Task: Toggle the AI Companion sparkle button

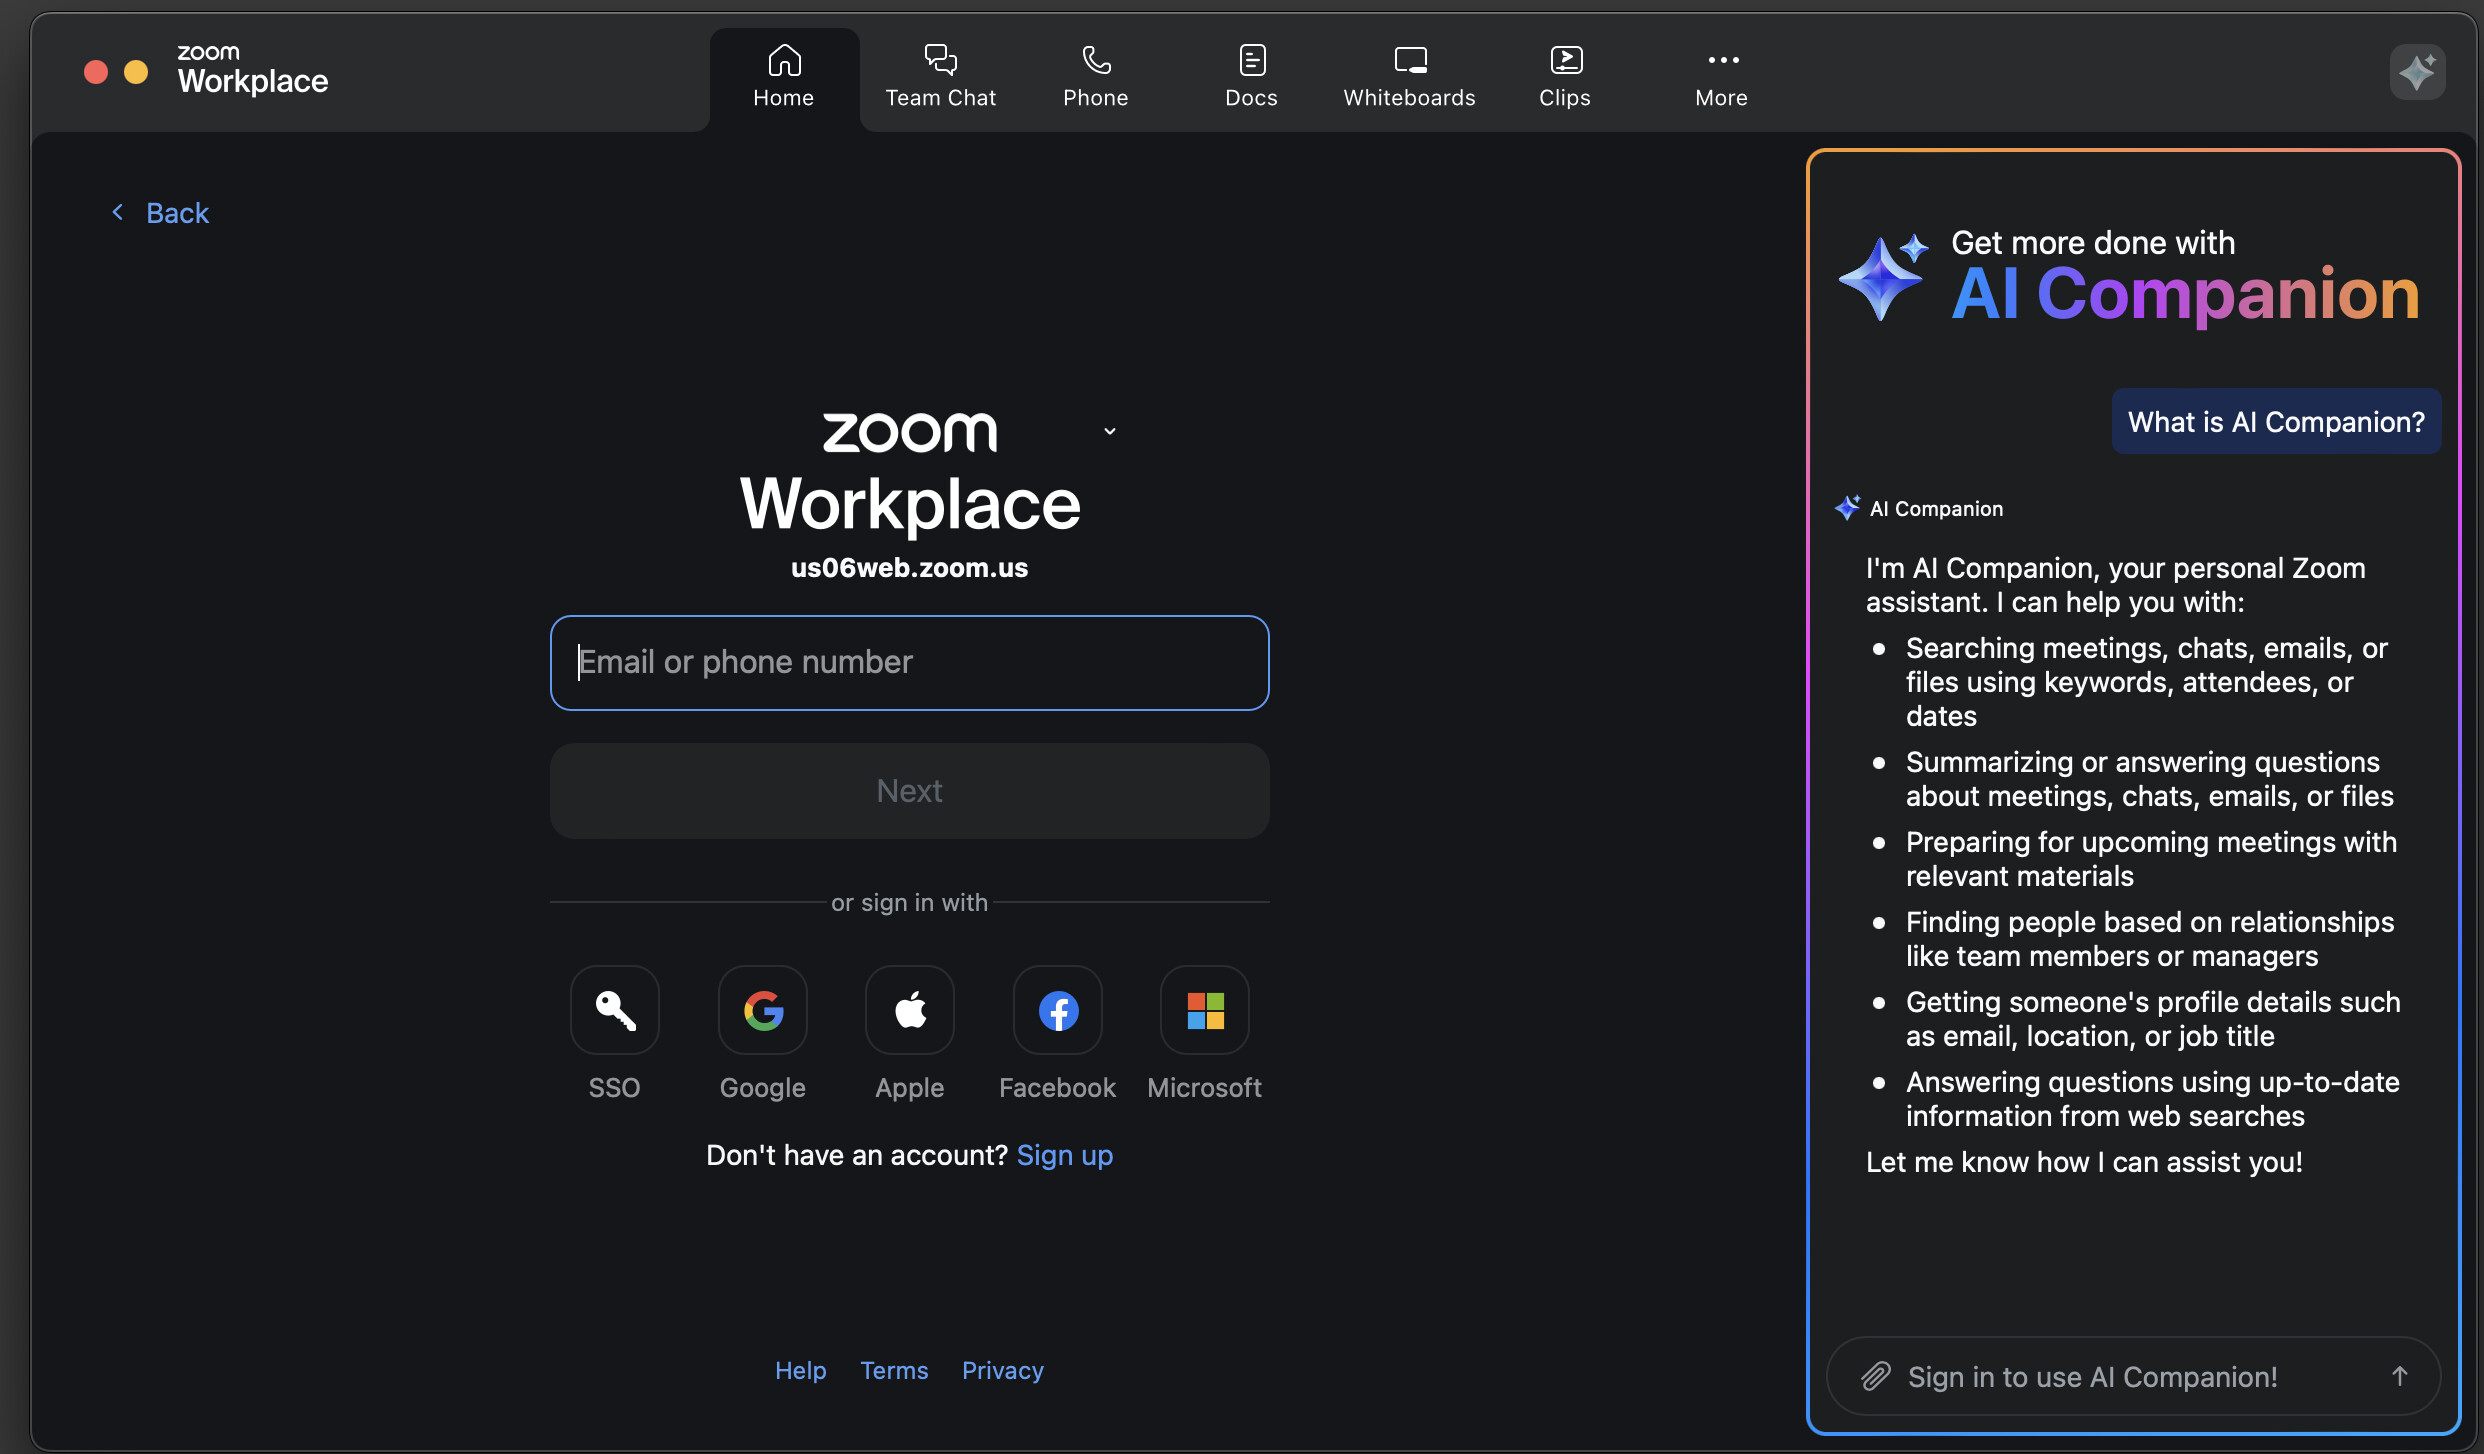Action: 2417,72
